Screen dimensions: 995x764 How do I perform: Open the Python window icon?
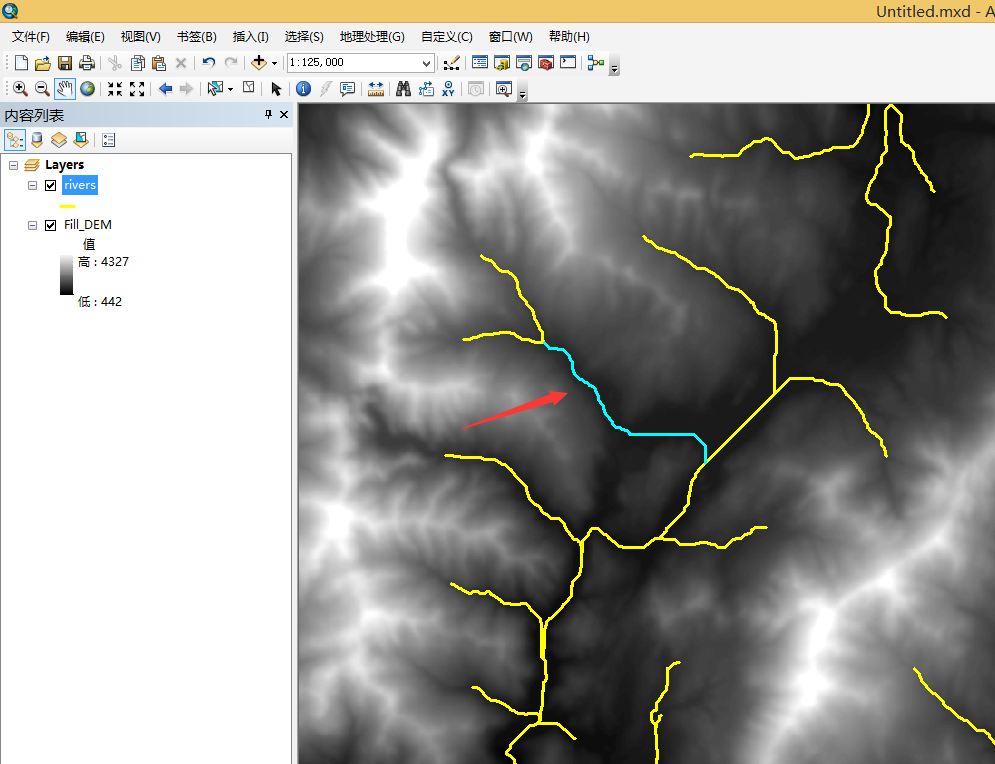(568, 62)
